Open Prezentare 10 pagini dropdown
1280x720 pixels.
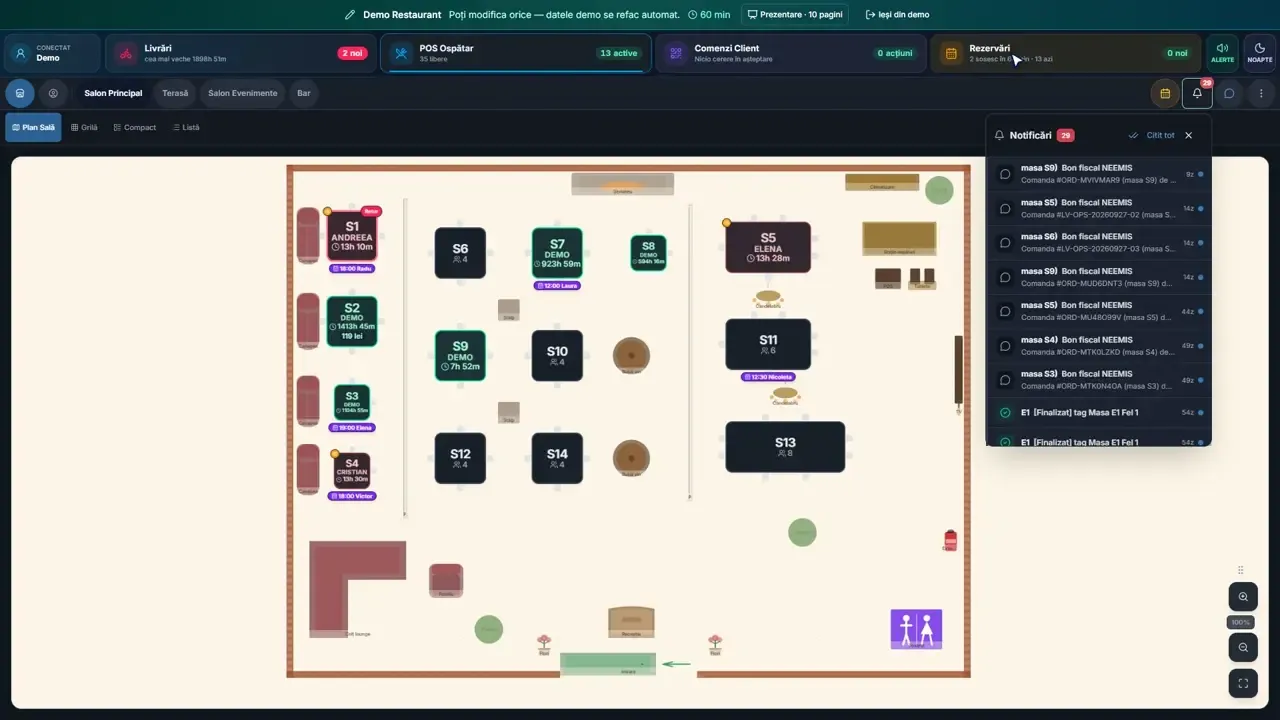pos(795,15)
